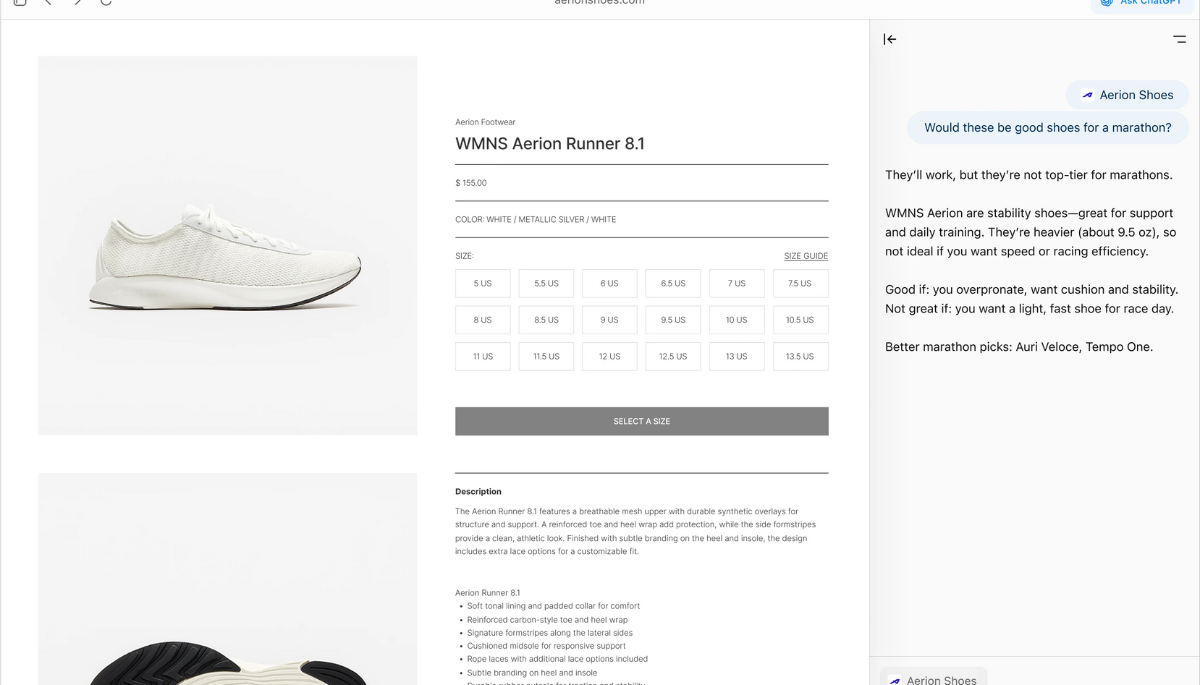Collapse the chat sidebar with the arrow icon
The image size is (1200, 685).
(x=890, y=39)
